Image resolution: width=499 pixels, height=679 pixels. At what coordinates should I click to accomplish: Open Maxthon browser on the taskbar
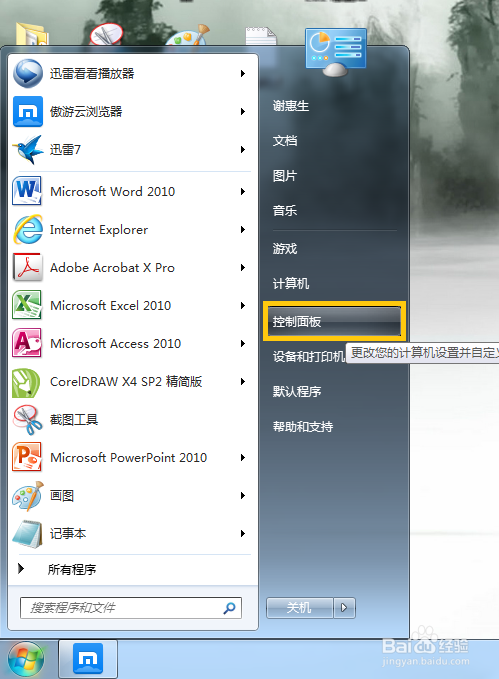point(88,659)
